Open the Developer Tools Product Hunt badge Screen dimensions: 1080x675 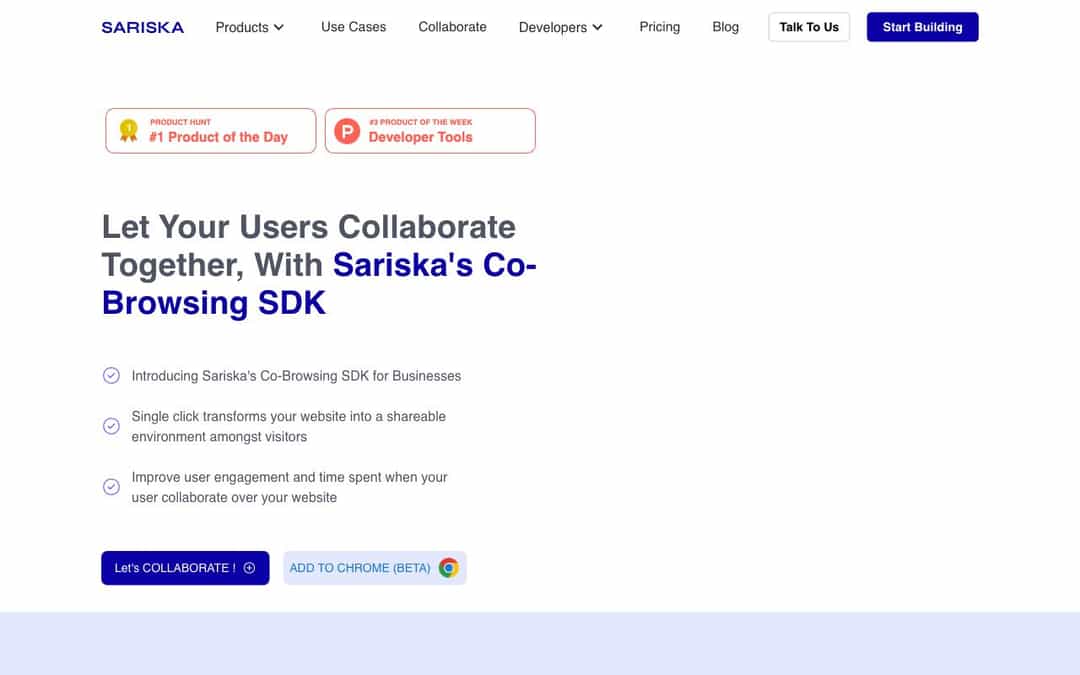pyautogui.click(x=430, y=131)
